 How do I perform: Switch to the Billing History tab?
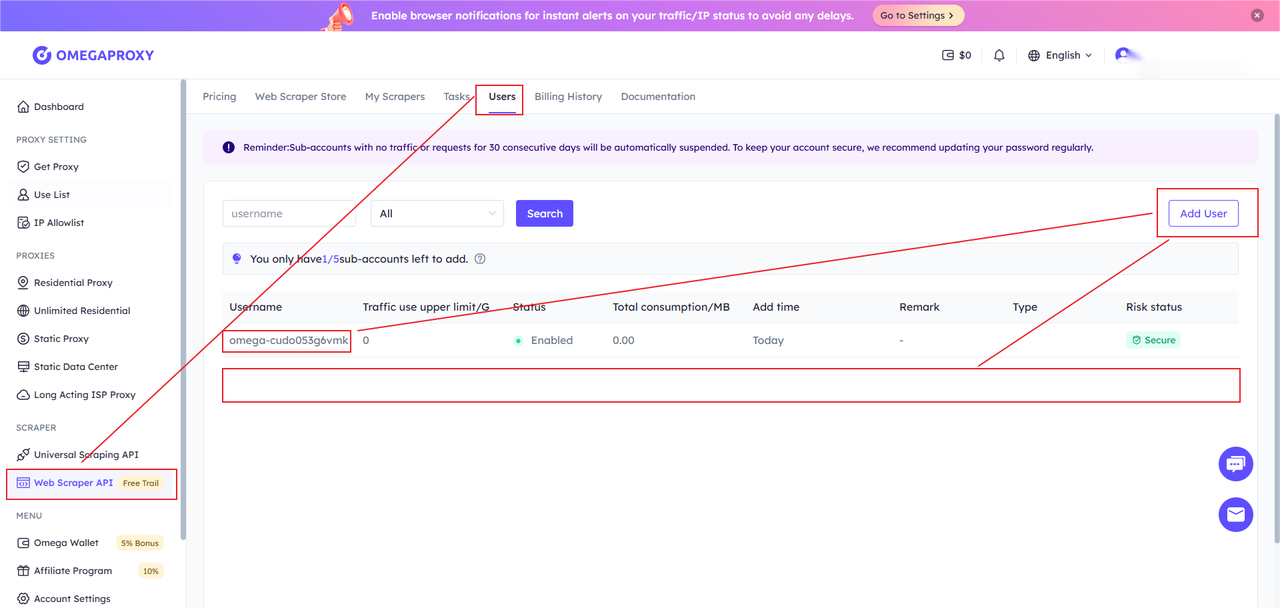(568, 97)
